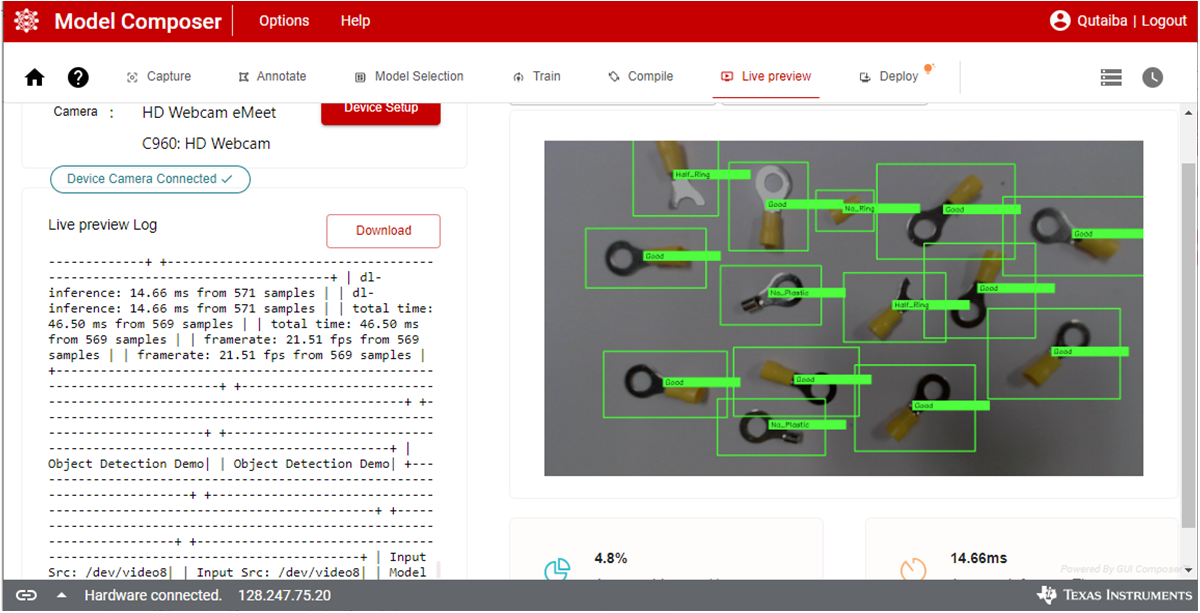Select the Deploy tab

tap(889, 77)
